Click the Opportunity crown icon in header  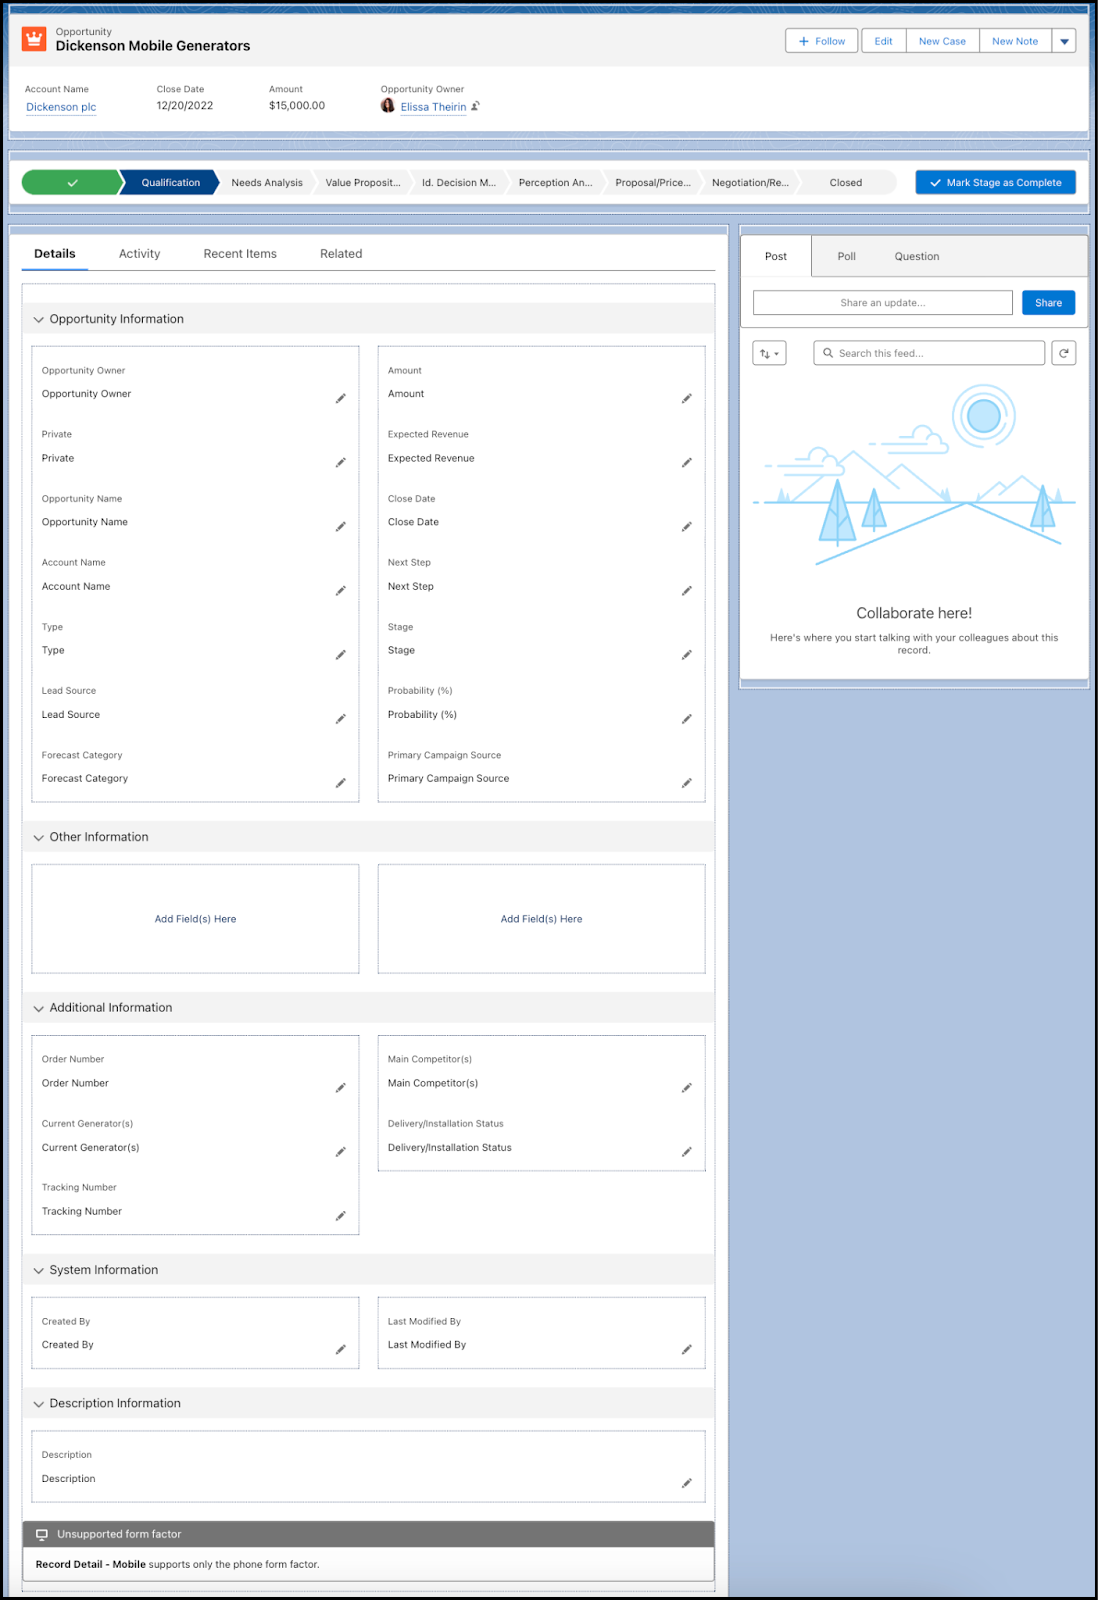[x=34, y=39]
